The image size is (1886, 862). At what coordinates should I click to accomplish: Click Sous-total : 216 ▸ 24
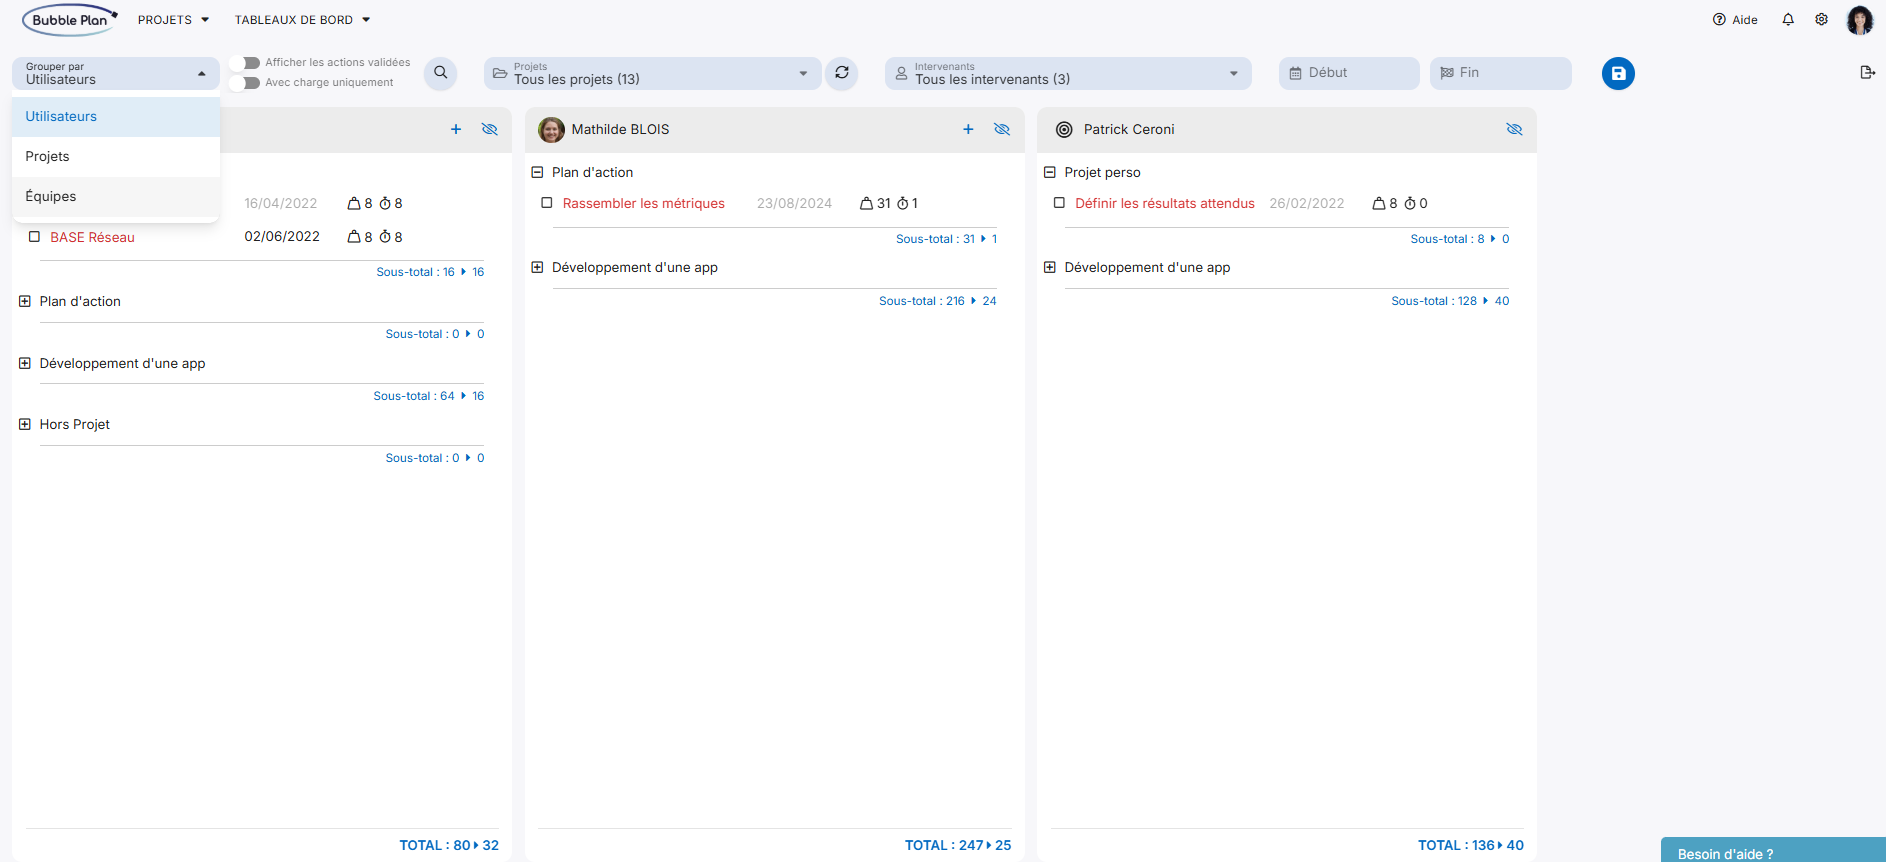pos(937,301)
